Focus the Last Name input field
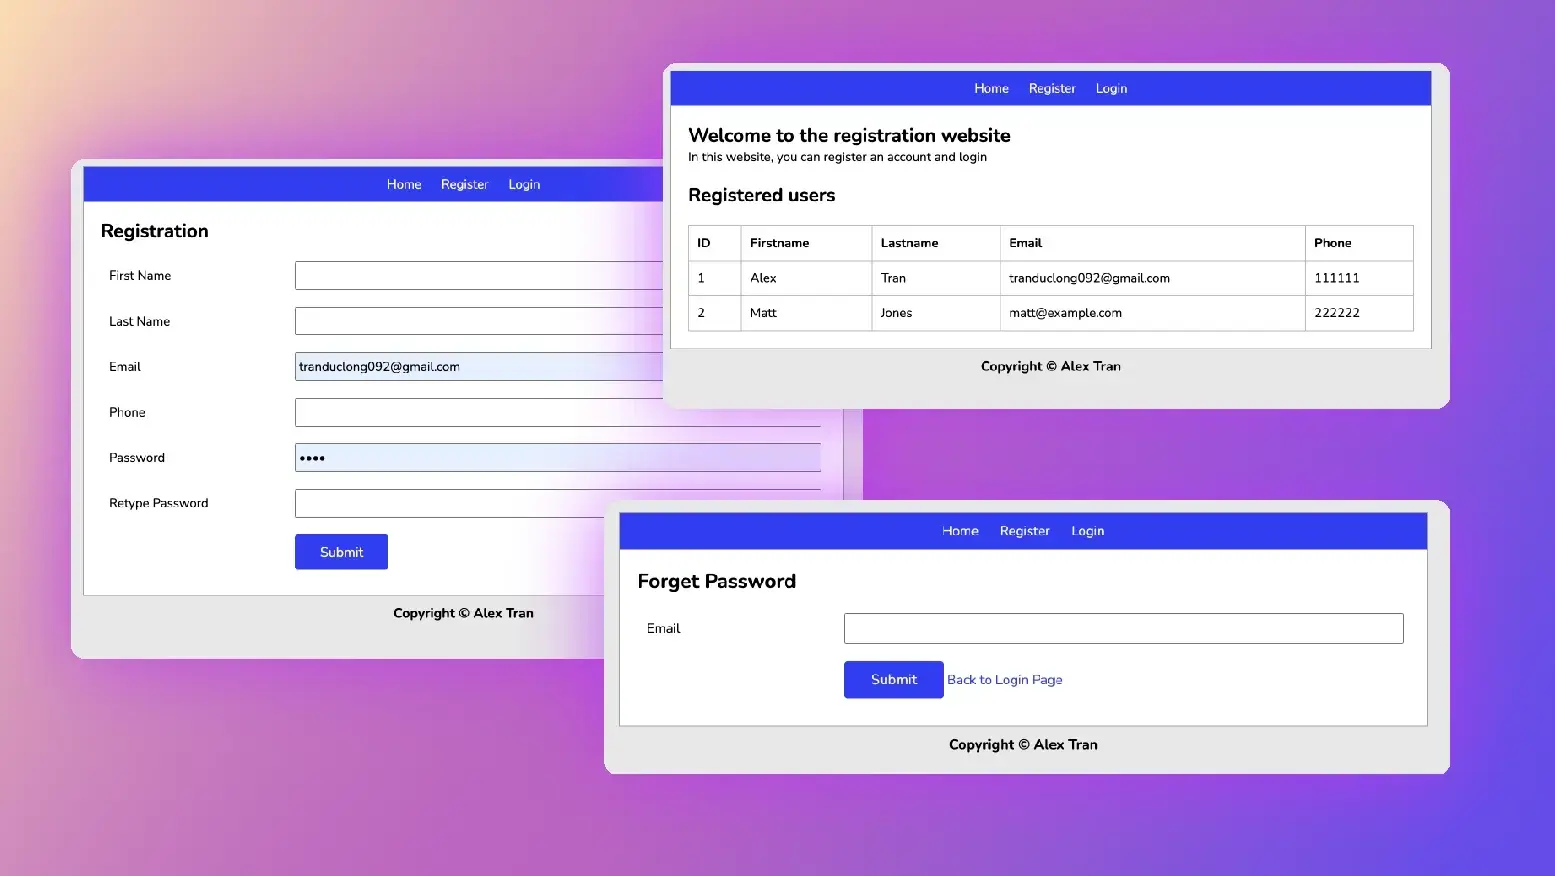The width and height of the screenshot is (1555, 876). pyautogui.click(x=479, y=321)
